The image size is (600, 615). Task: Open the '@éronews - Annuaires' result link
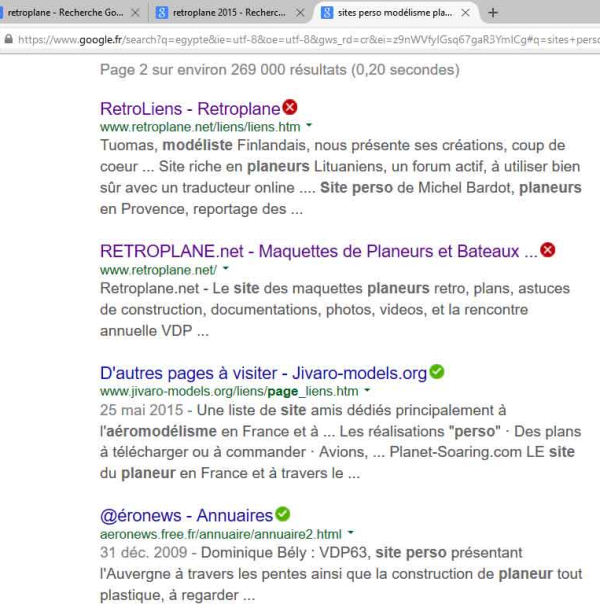pos(186,515)
